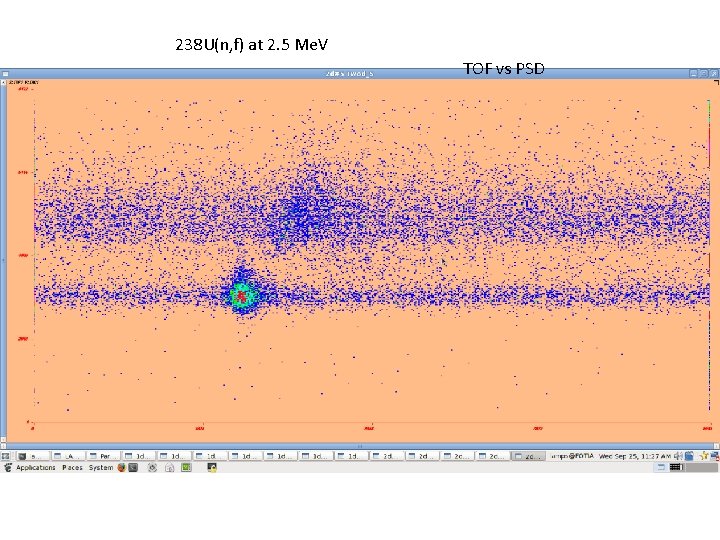Click the user name @FOTIA in the panel

click(573, 456)
